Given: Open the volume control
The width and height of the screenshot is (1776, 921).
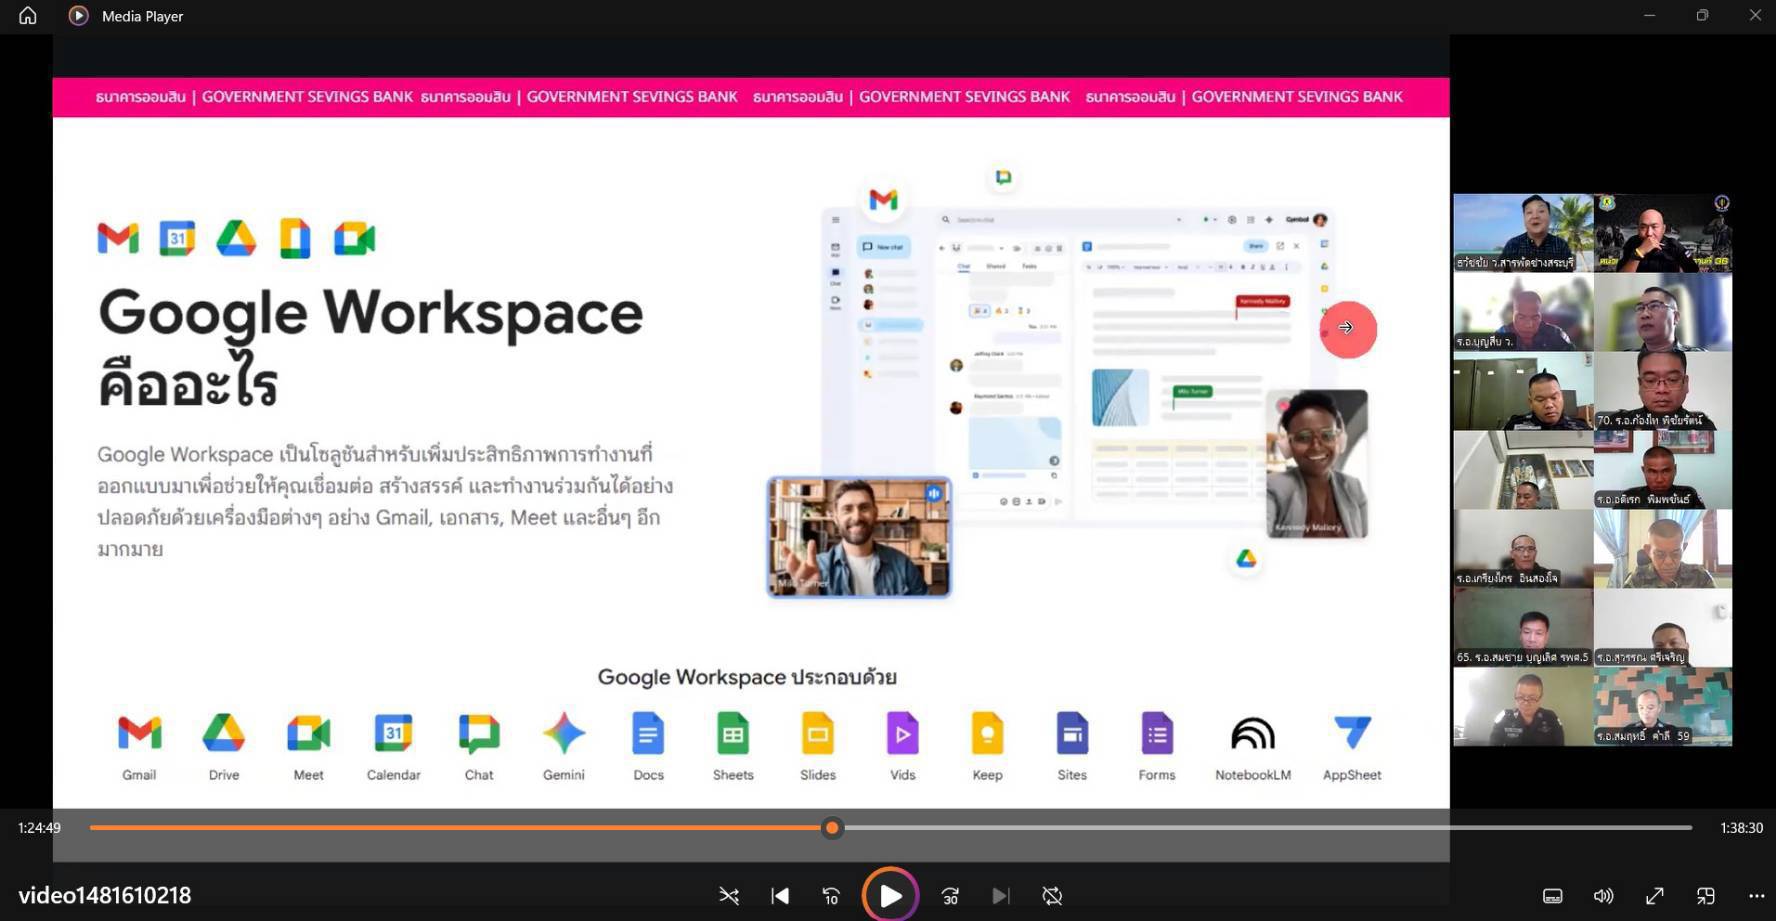Looking at the screenshot, I should [x=1603, y=896].
